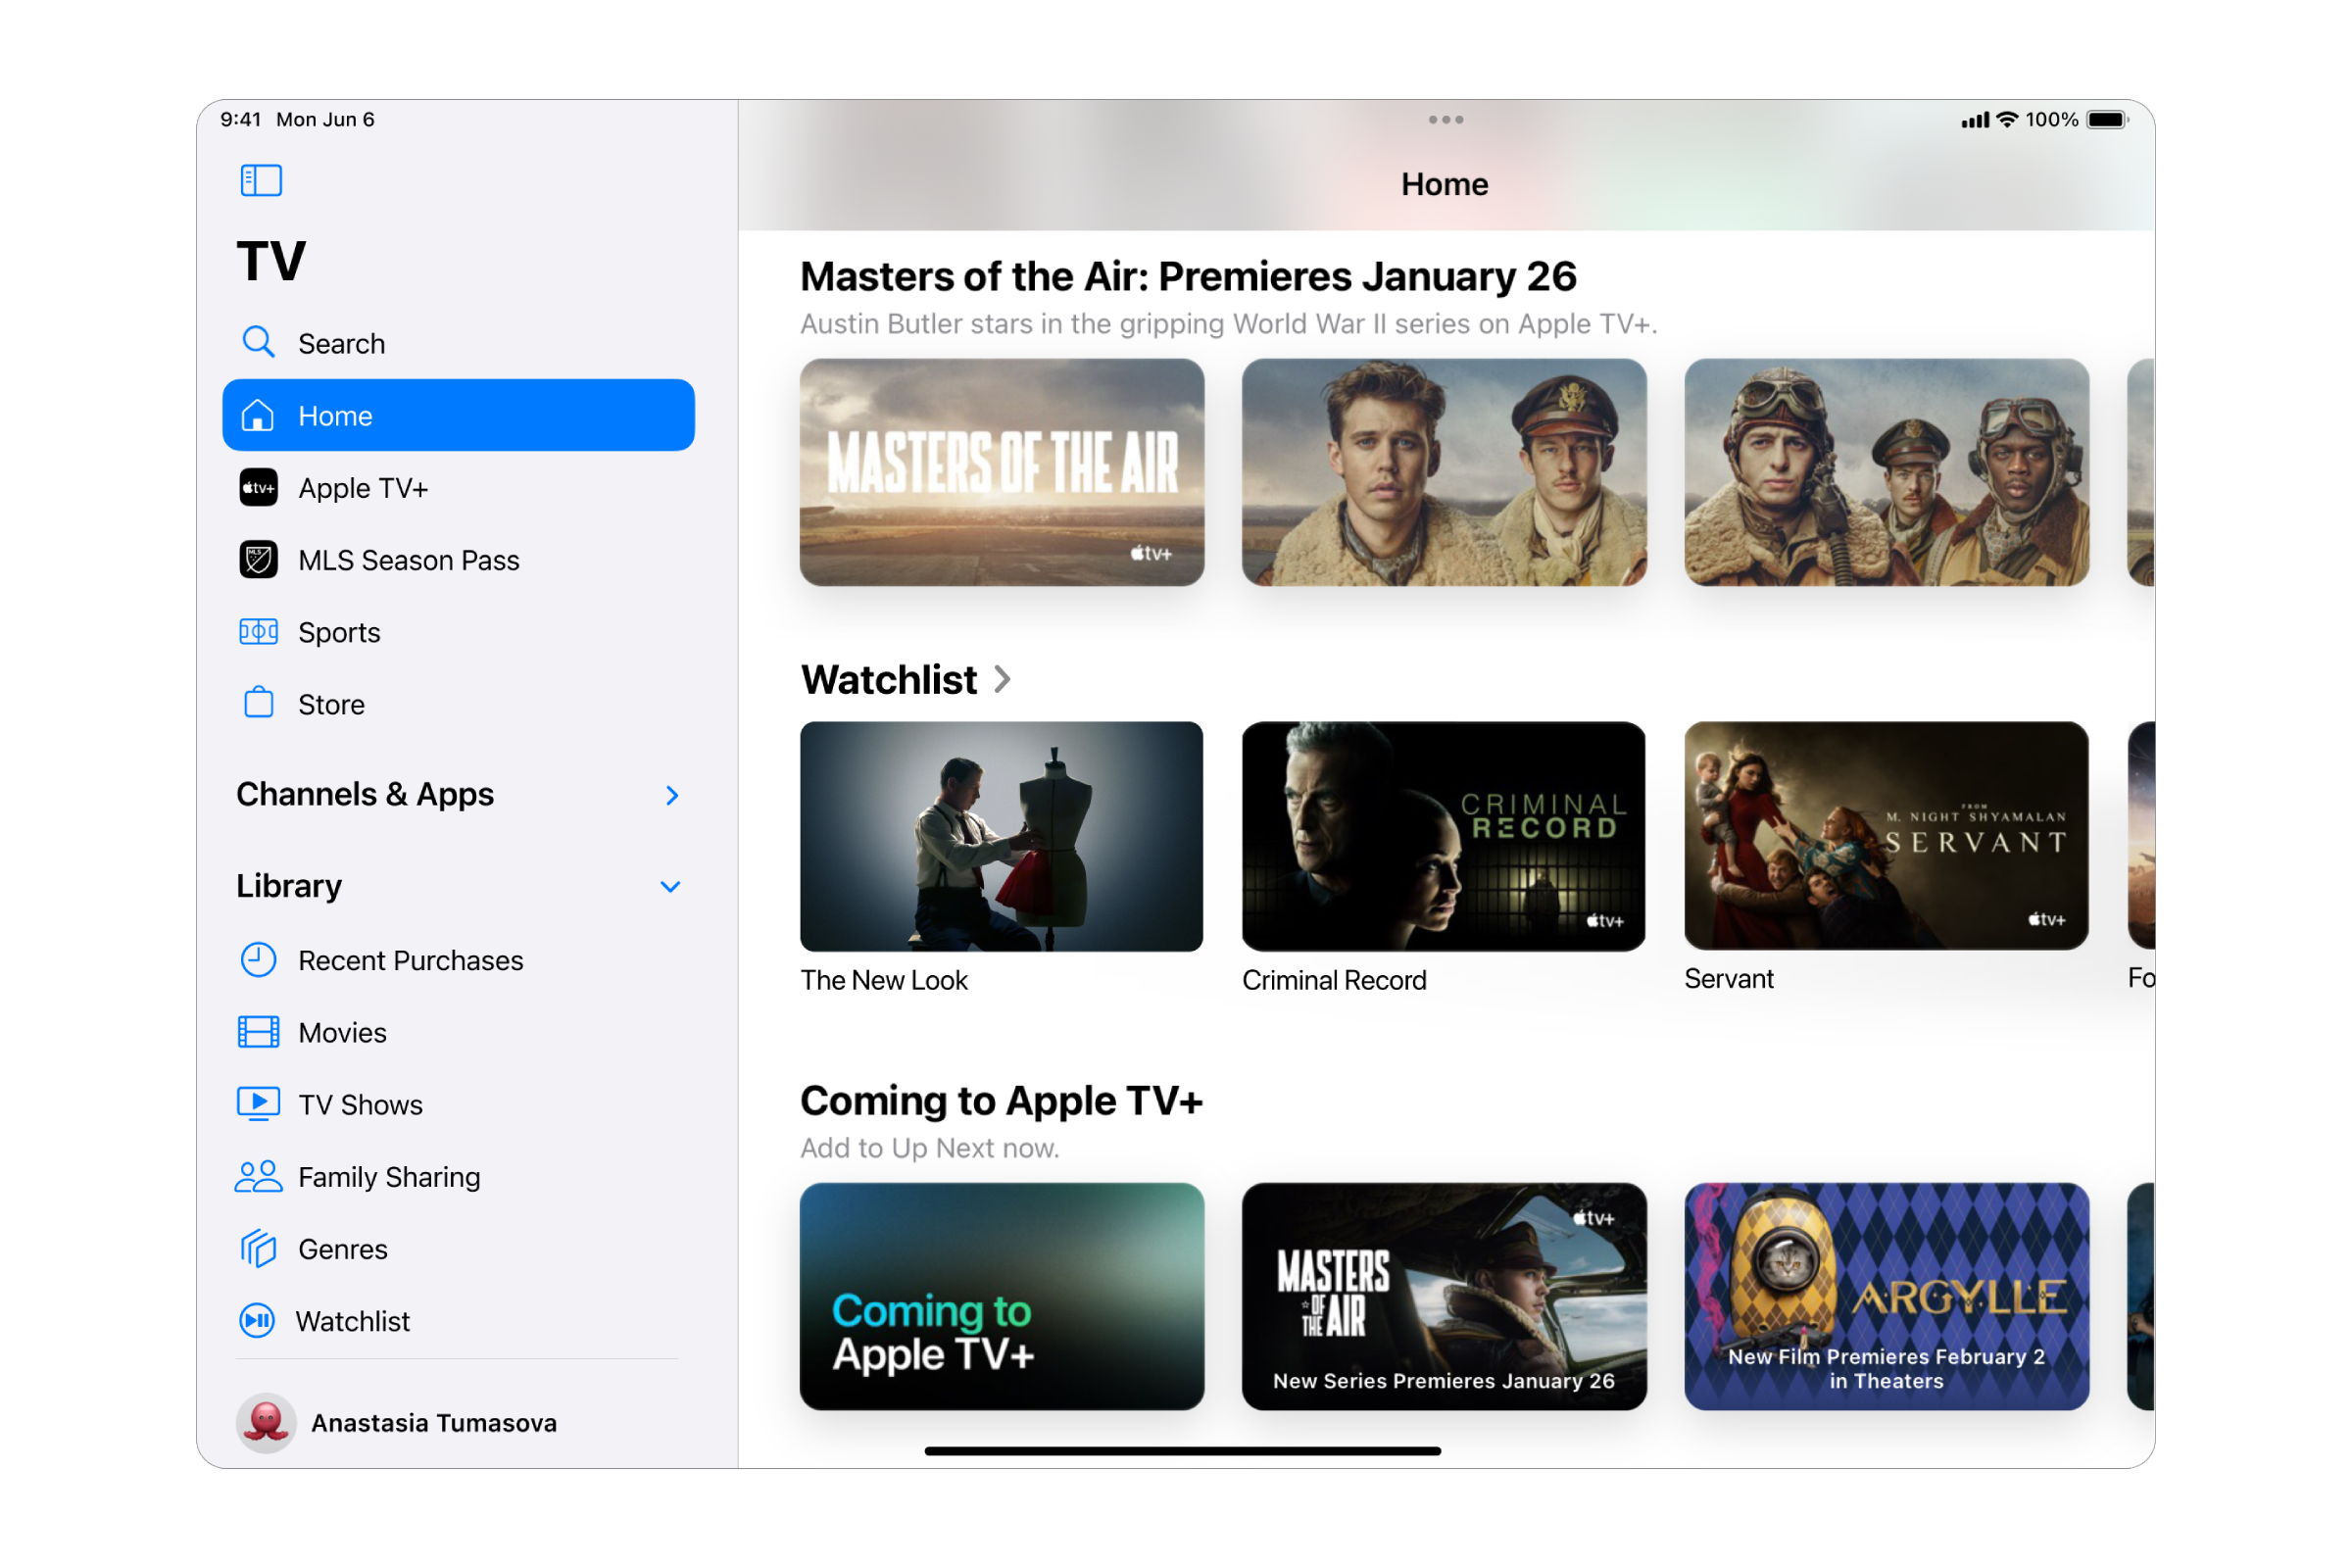Go to Sports label in sidebar
The image size is (2352, 1568).
coord(339,632)
